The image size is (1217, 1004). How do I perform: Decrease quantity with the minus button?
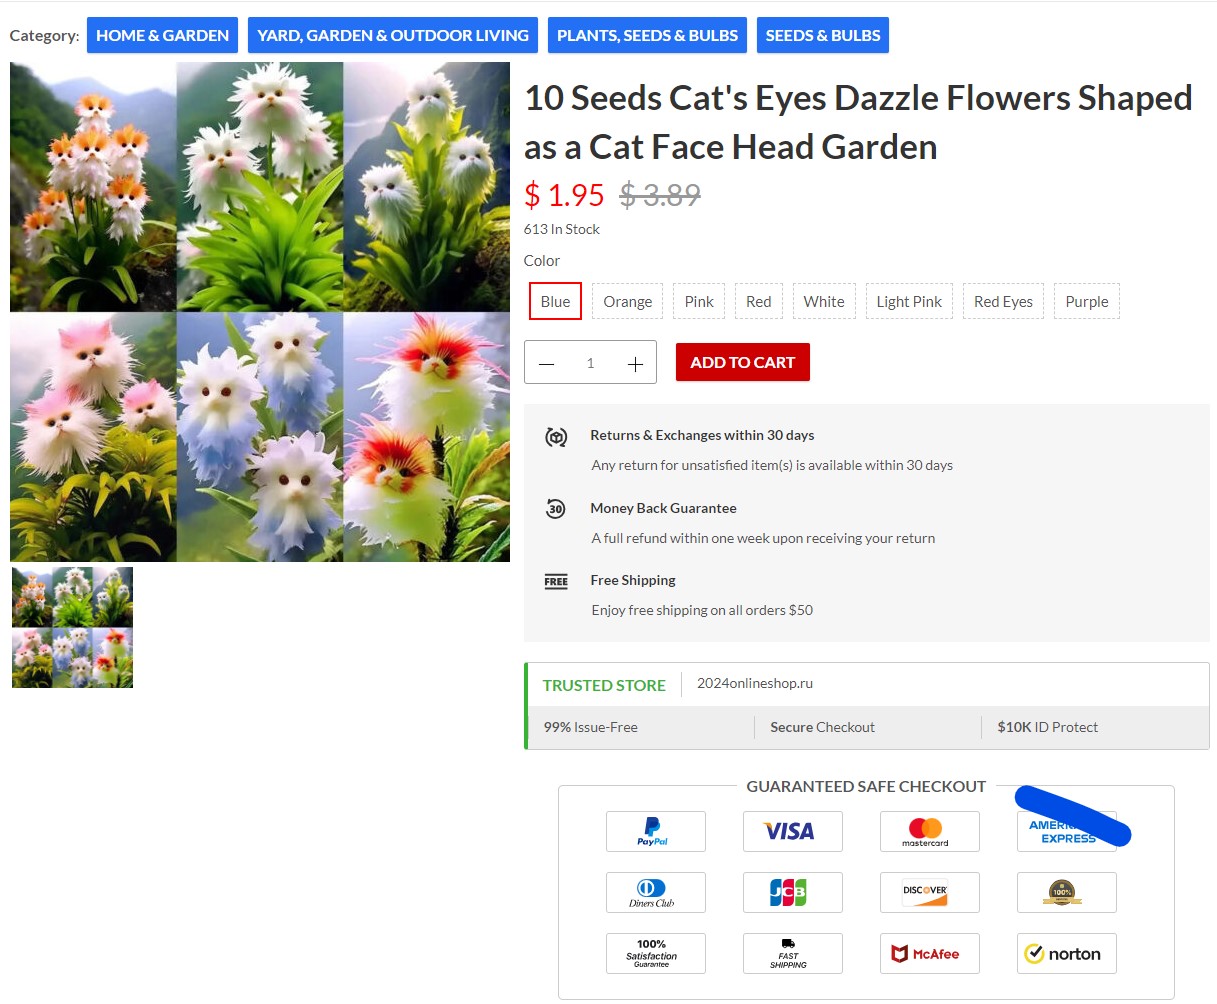(546, 363)
